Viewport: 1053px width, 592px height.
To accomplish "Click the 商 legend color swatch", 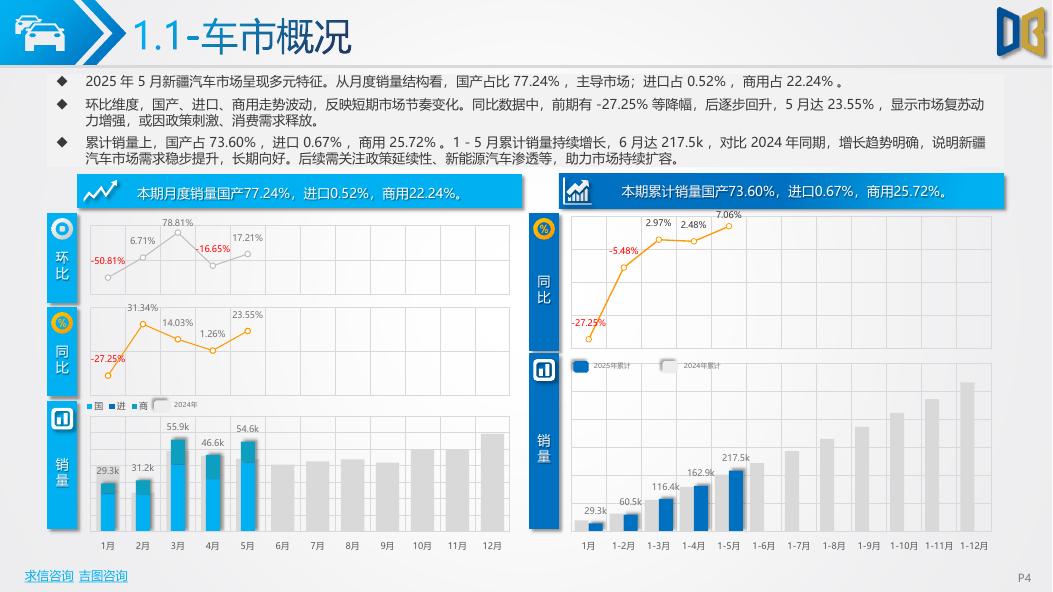I will pos(134,406).
